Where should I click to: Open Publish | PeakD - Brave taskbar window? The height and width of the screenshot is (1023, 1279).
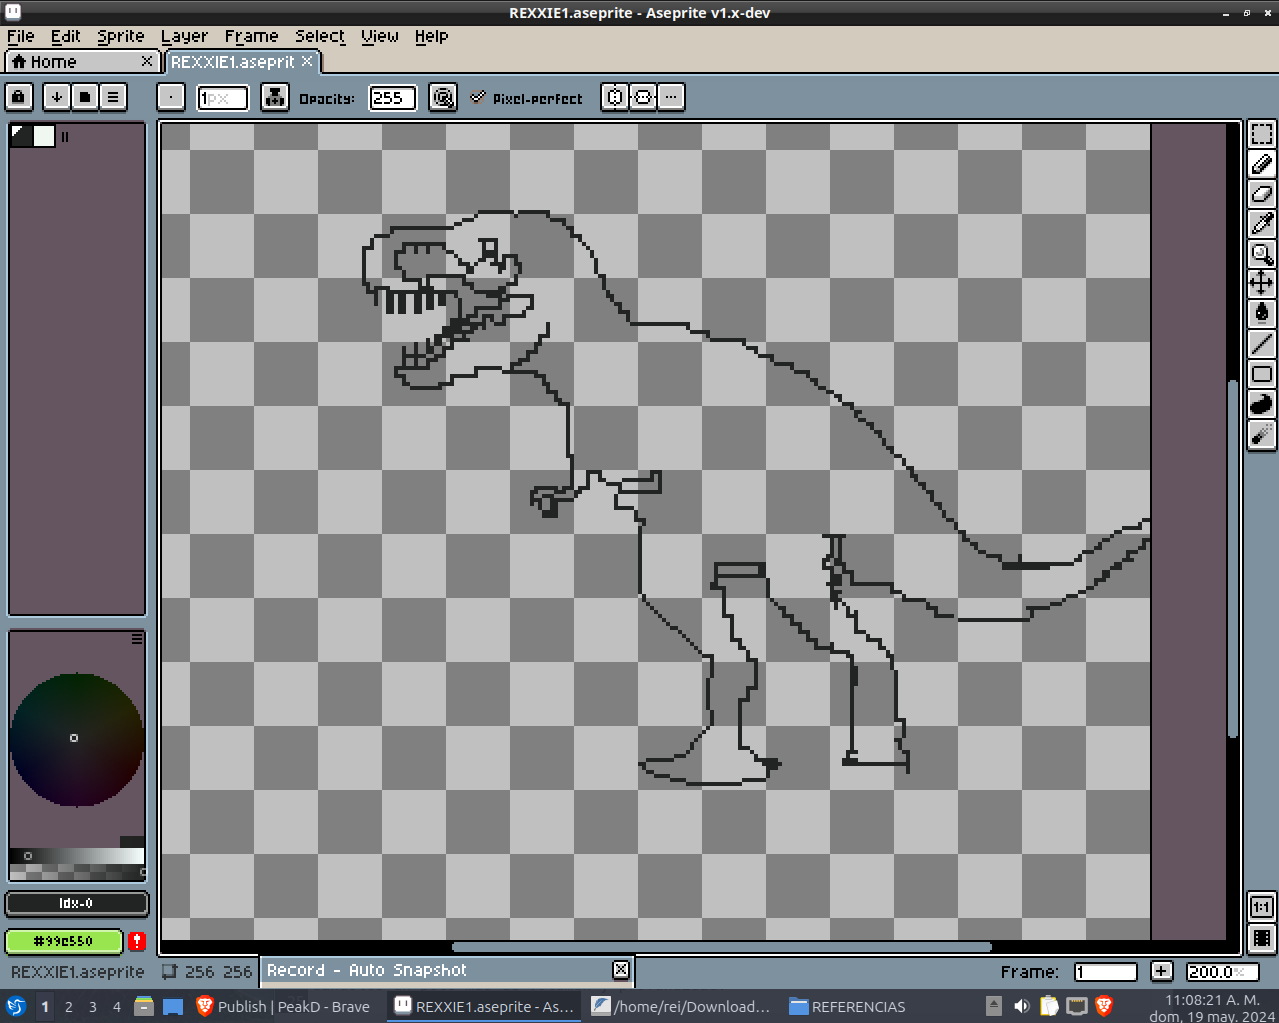pos(284,1007)
